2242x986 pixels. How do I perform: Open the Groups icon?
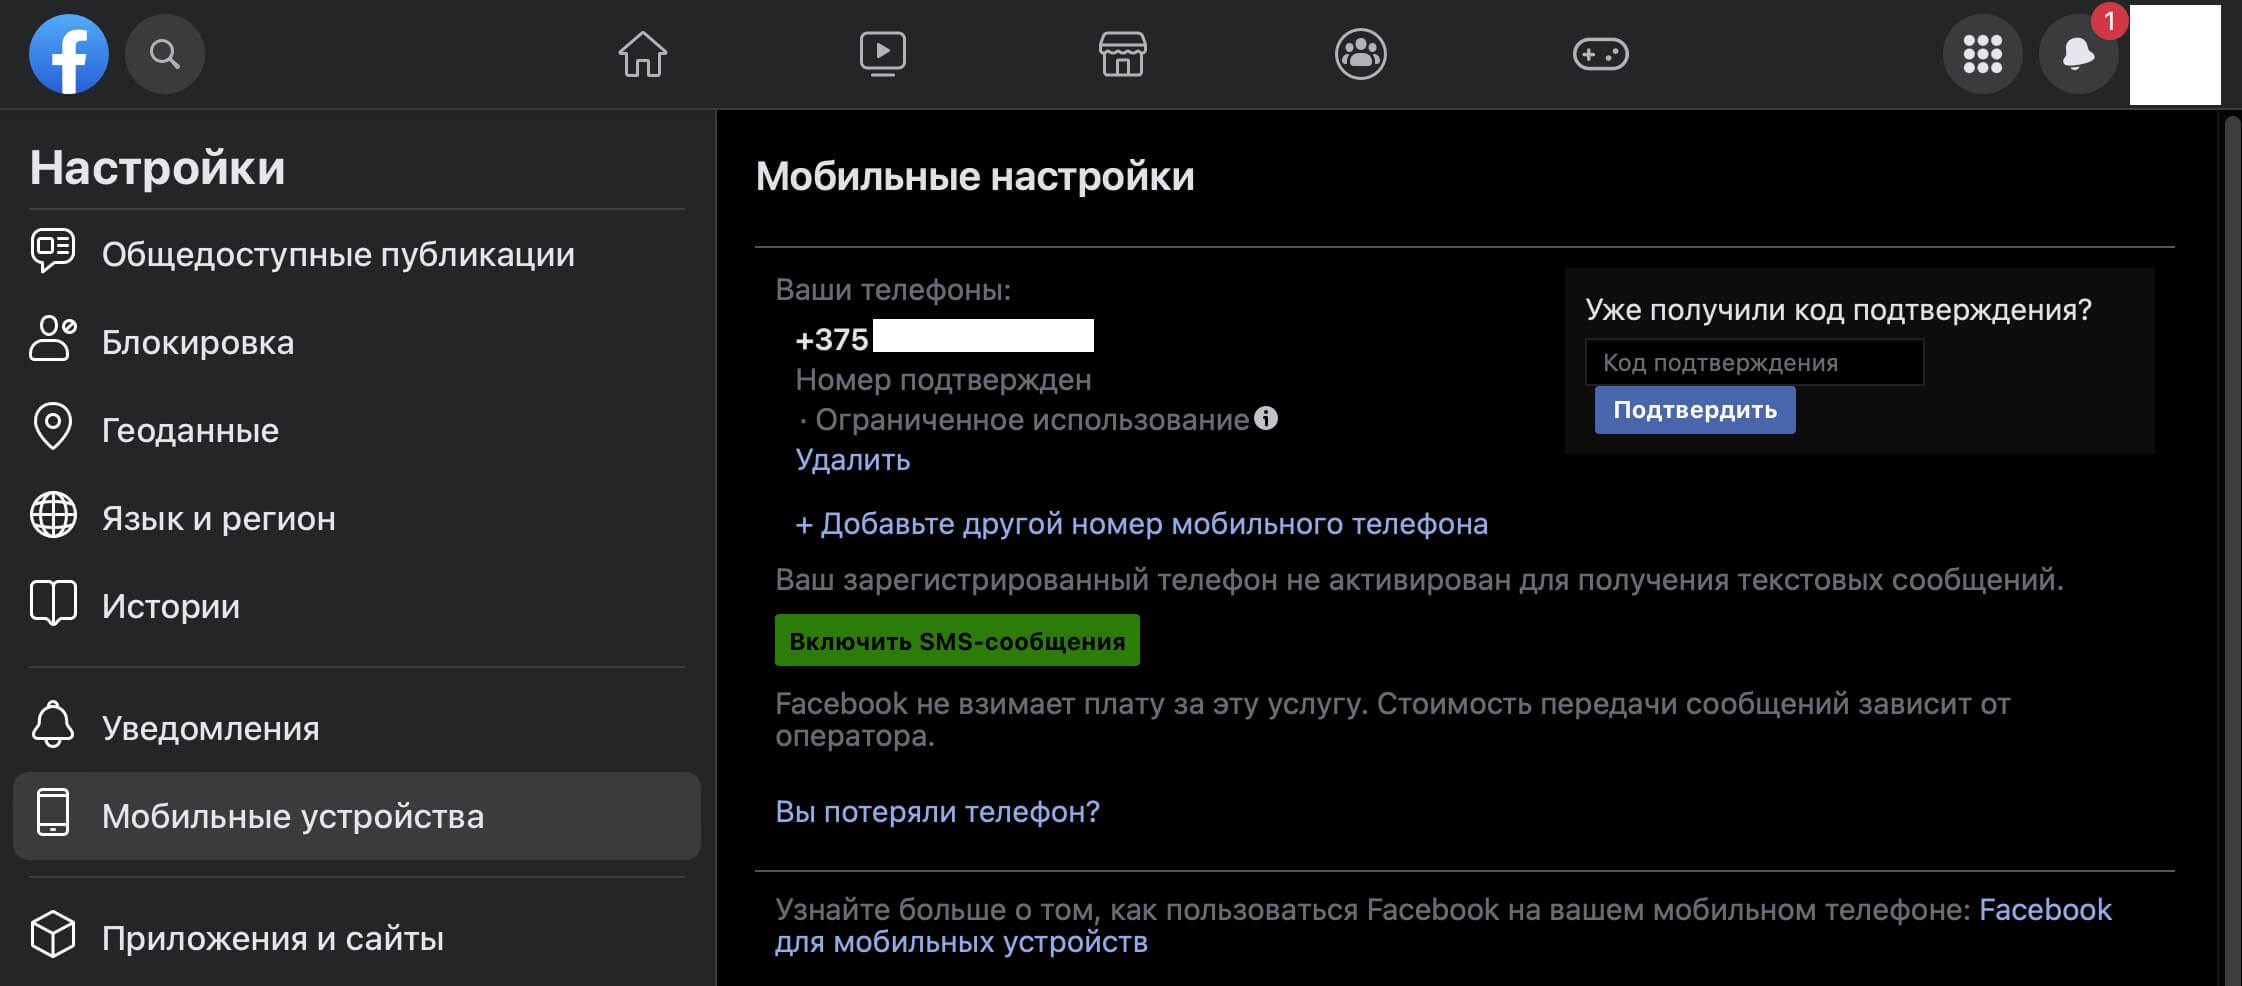[1361, 54]
